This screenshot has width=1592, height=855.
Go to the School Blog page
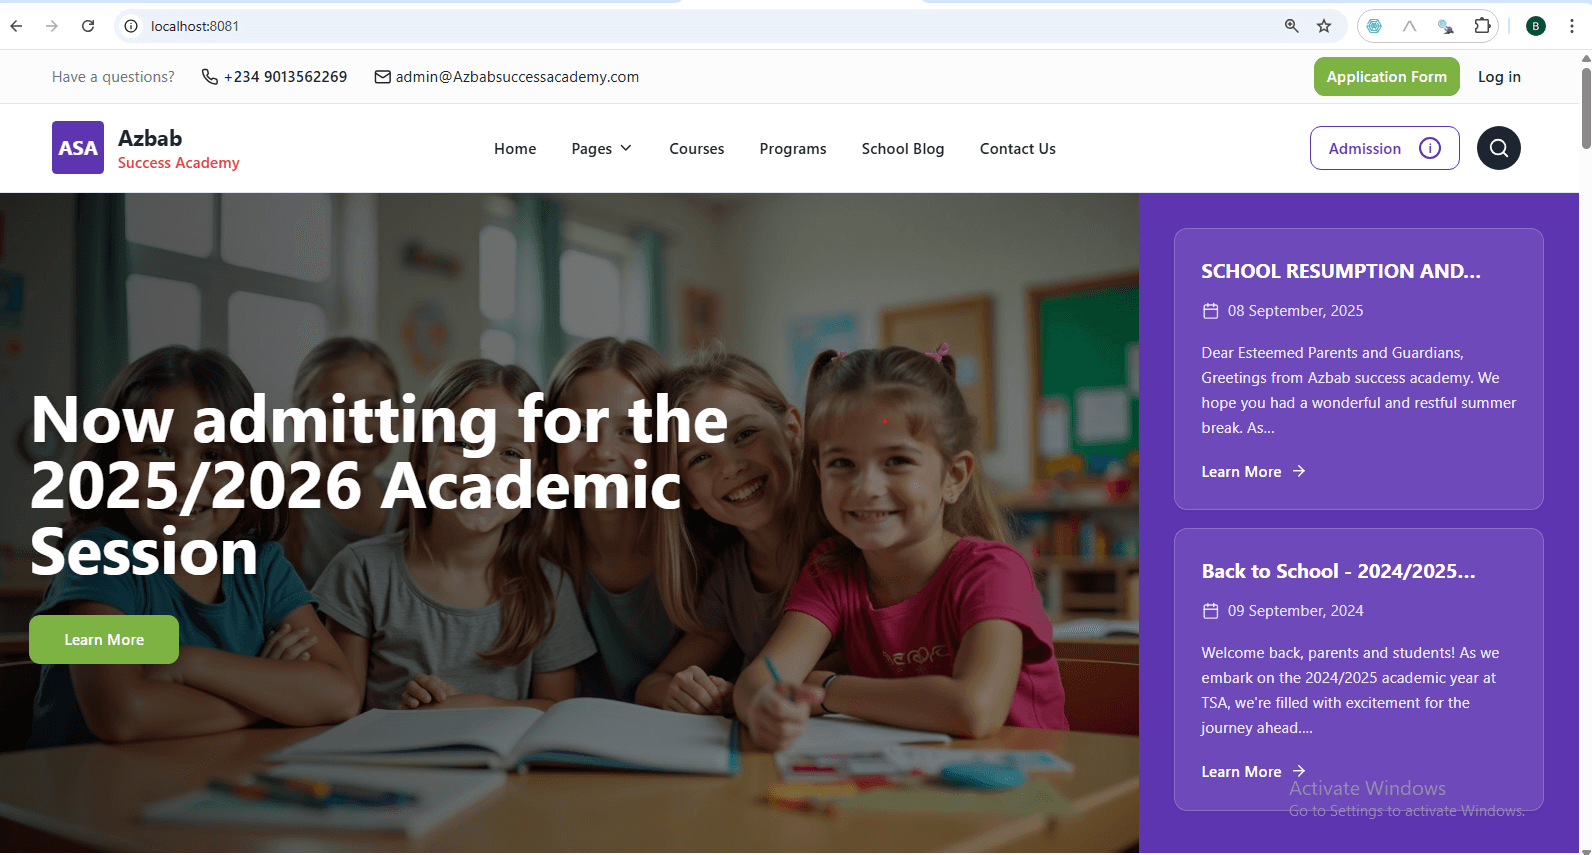(x=903, y=149)
